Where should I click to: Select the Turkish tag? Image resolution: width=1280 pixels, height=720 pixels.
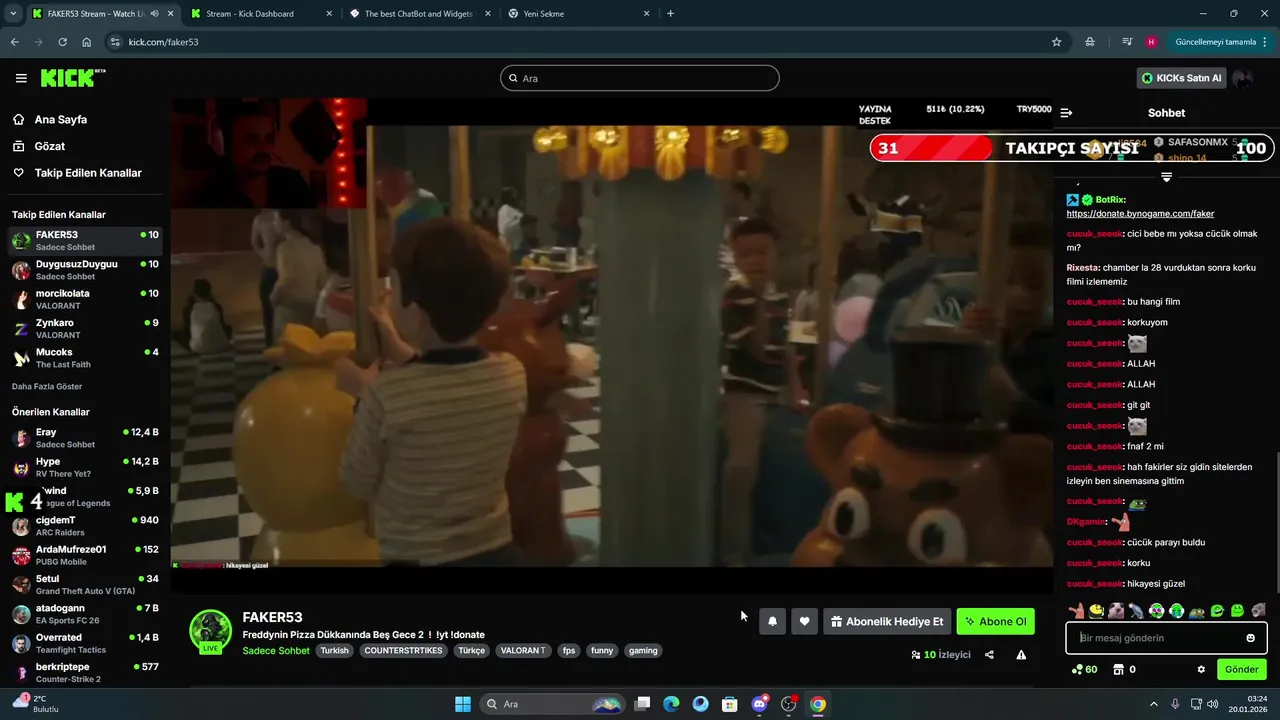[334, 651]
